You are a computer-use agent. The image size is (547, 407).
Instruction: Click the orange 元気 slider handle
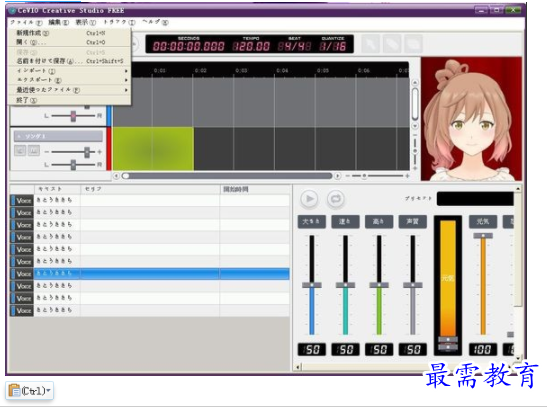click(483, 236)
